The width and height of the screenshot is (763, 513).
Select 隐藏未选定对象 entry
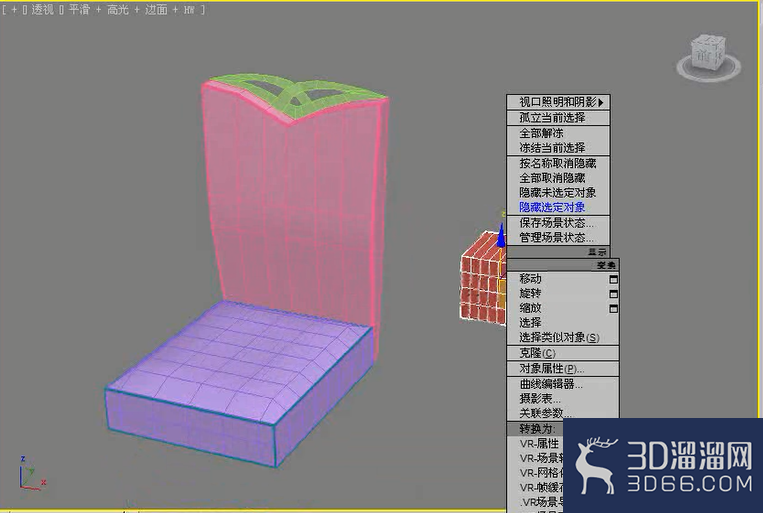558,193
